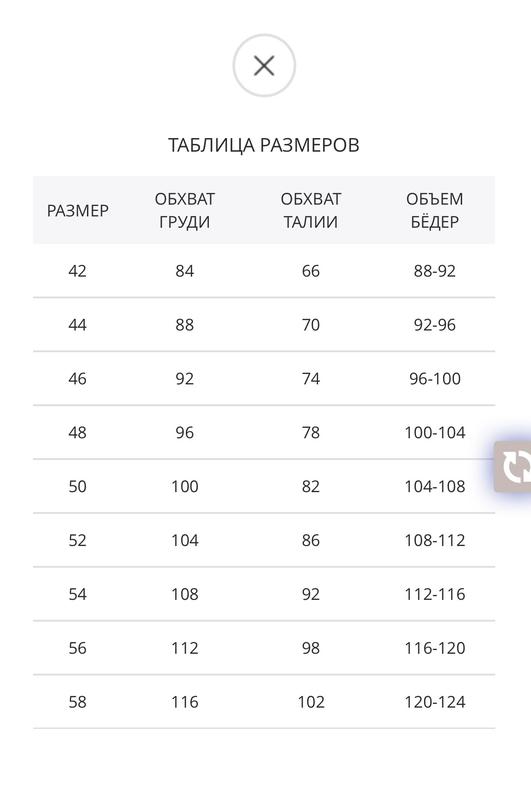Select the РАЗМЕР column header
This screenshot has width=531, height=800.
pyautogui.click(x=78, y=211)
